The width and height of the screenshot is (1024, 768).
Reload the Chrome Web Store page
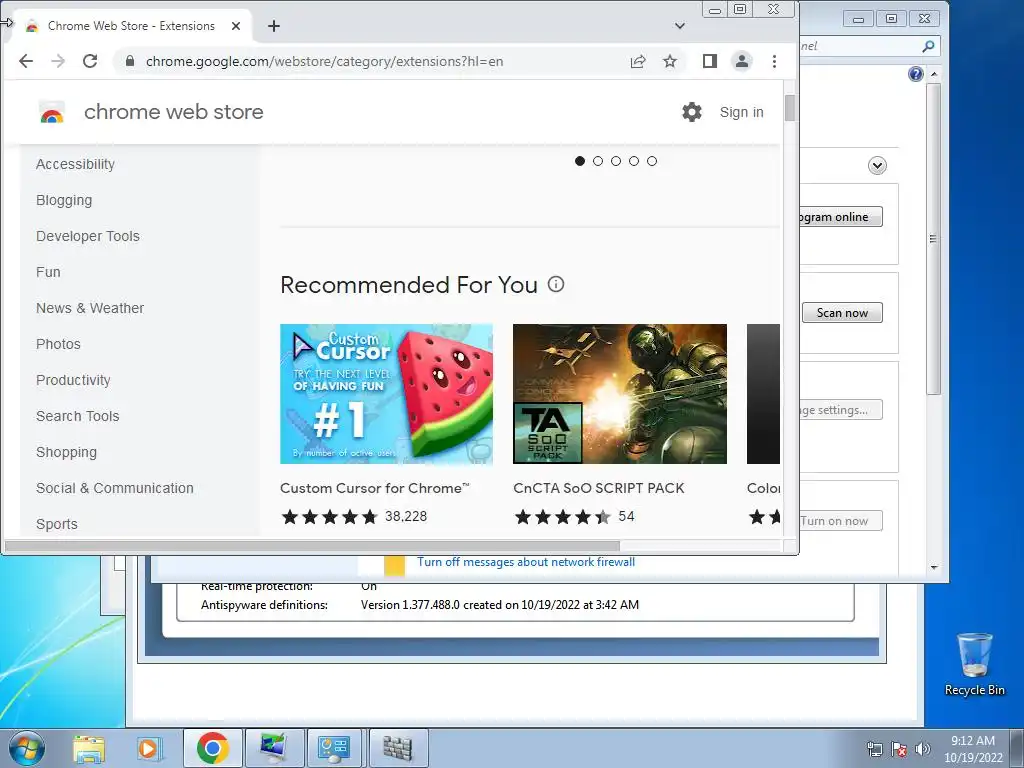90,61
